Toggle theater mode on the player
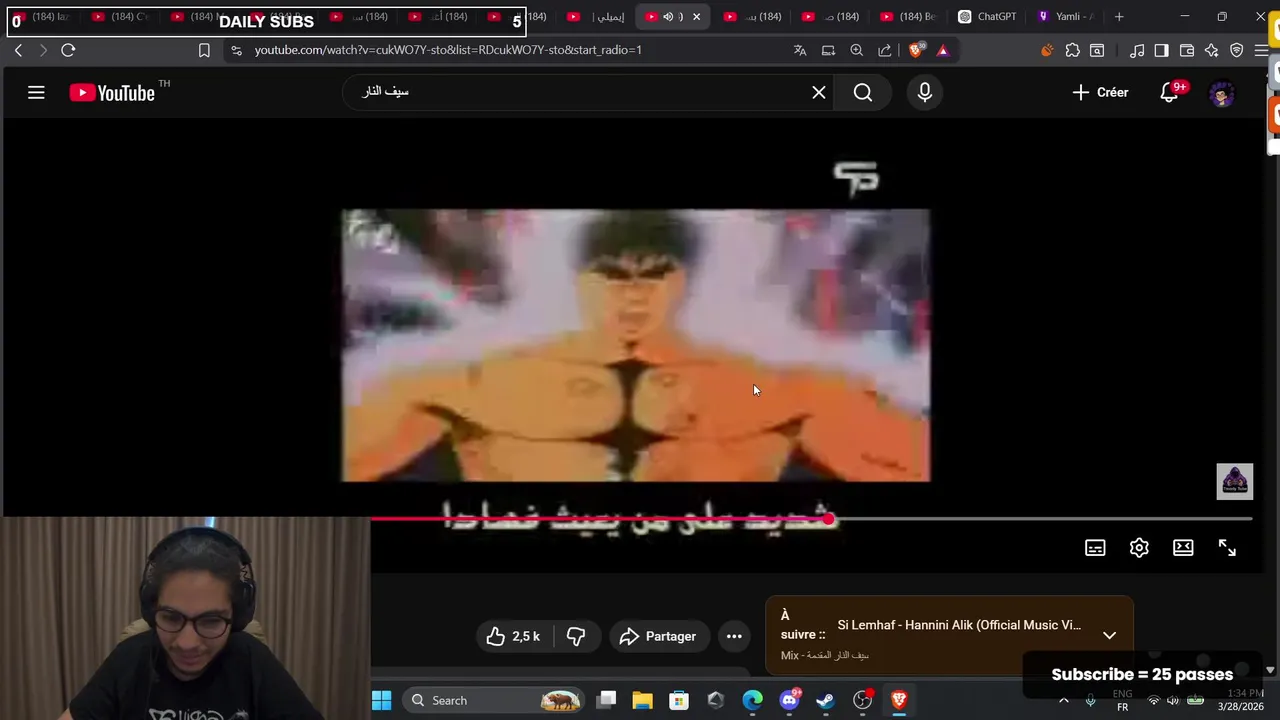 coord(1183,548)
